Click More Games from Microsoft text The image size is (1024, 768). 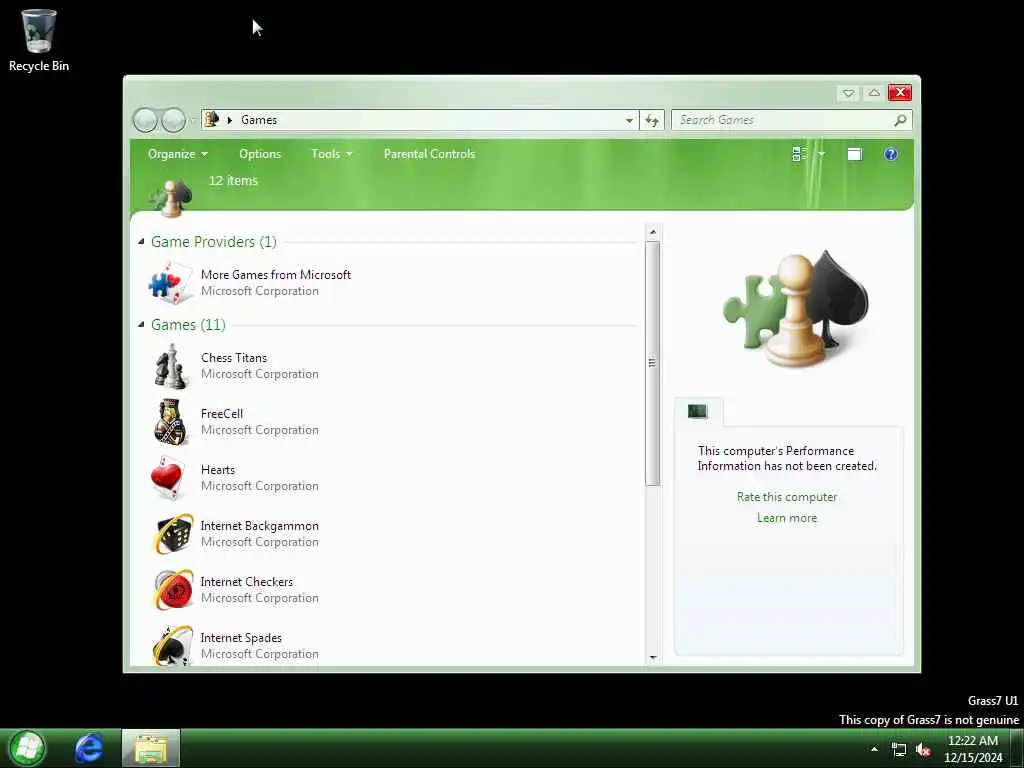[276, 275]
